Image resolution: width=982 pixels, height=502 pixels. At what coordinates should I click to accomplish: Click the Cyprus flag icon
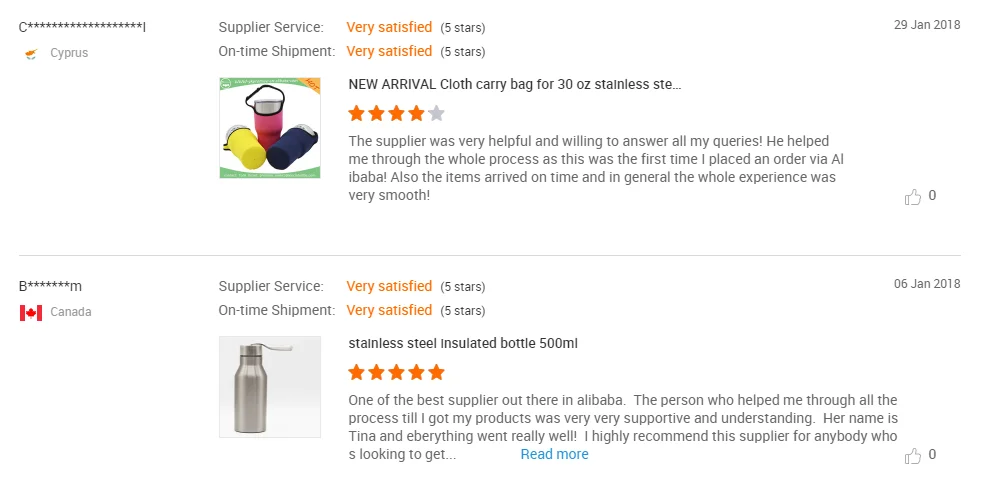tap(31, 54)
